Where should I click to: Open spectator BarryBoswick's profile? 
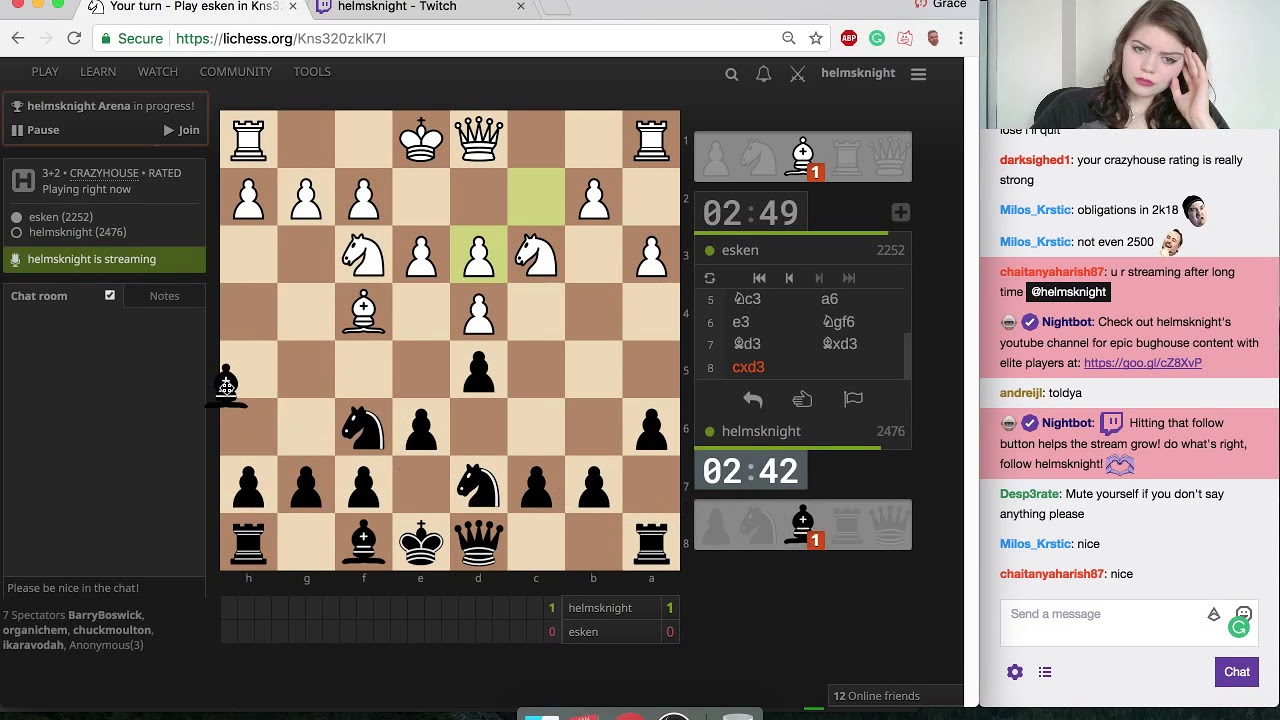coord(105,615)
